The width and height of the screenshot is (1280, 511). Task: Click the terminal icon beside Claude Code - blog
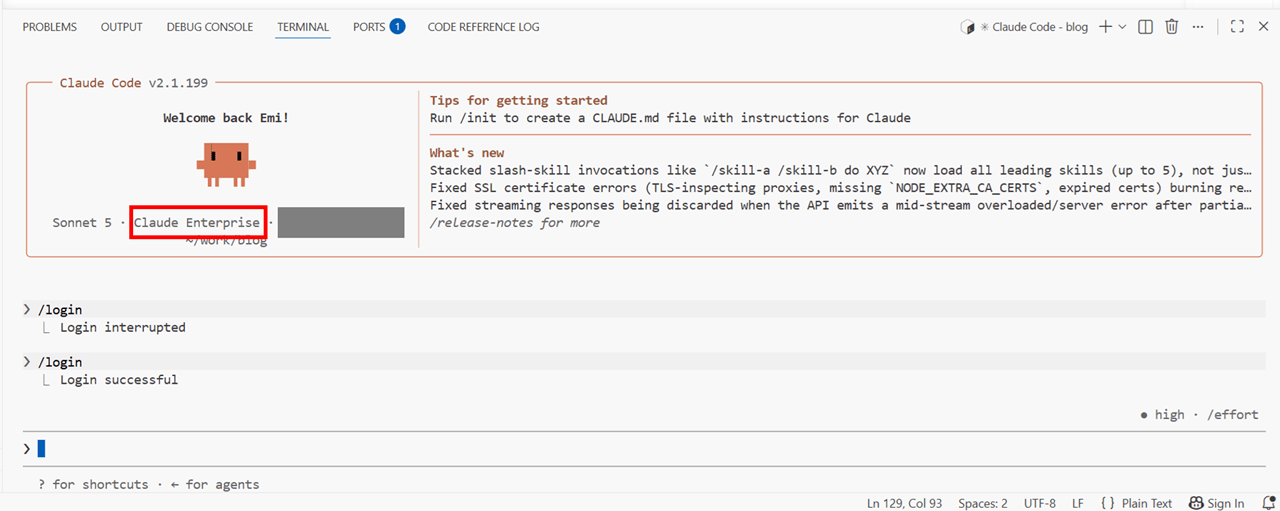967,27
